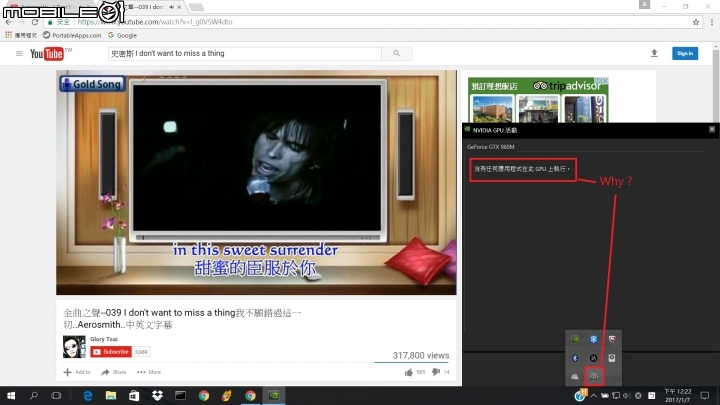
Task: Click the NVIDIA icon in tray overflow
Action: pyautogui.click(x=575, y=339)
